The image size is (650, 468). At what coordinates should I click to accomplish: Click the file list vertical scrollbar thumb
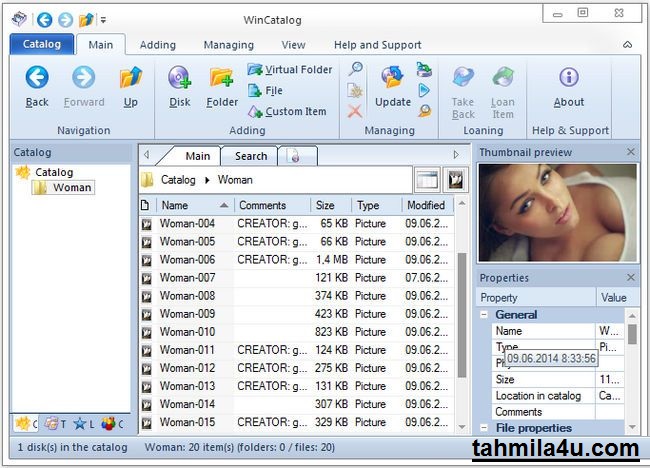461,315
